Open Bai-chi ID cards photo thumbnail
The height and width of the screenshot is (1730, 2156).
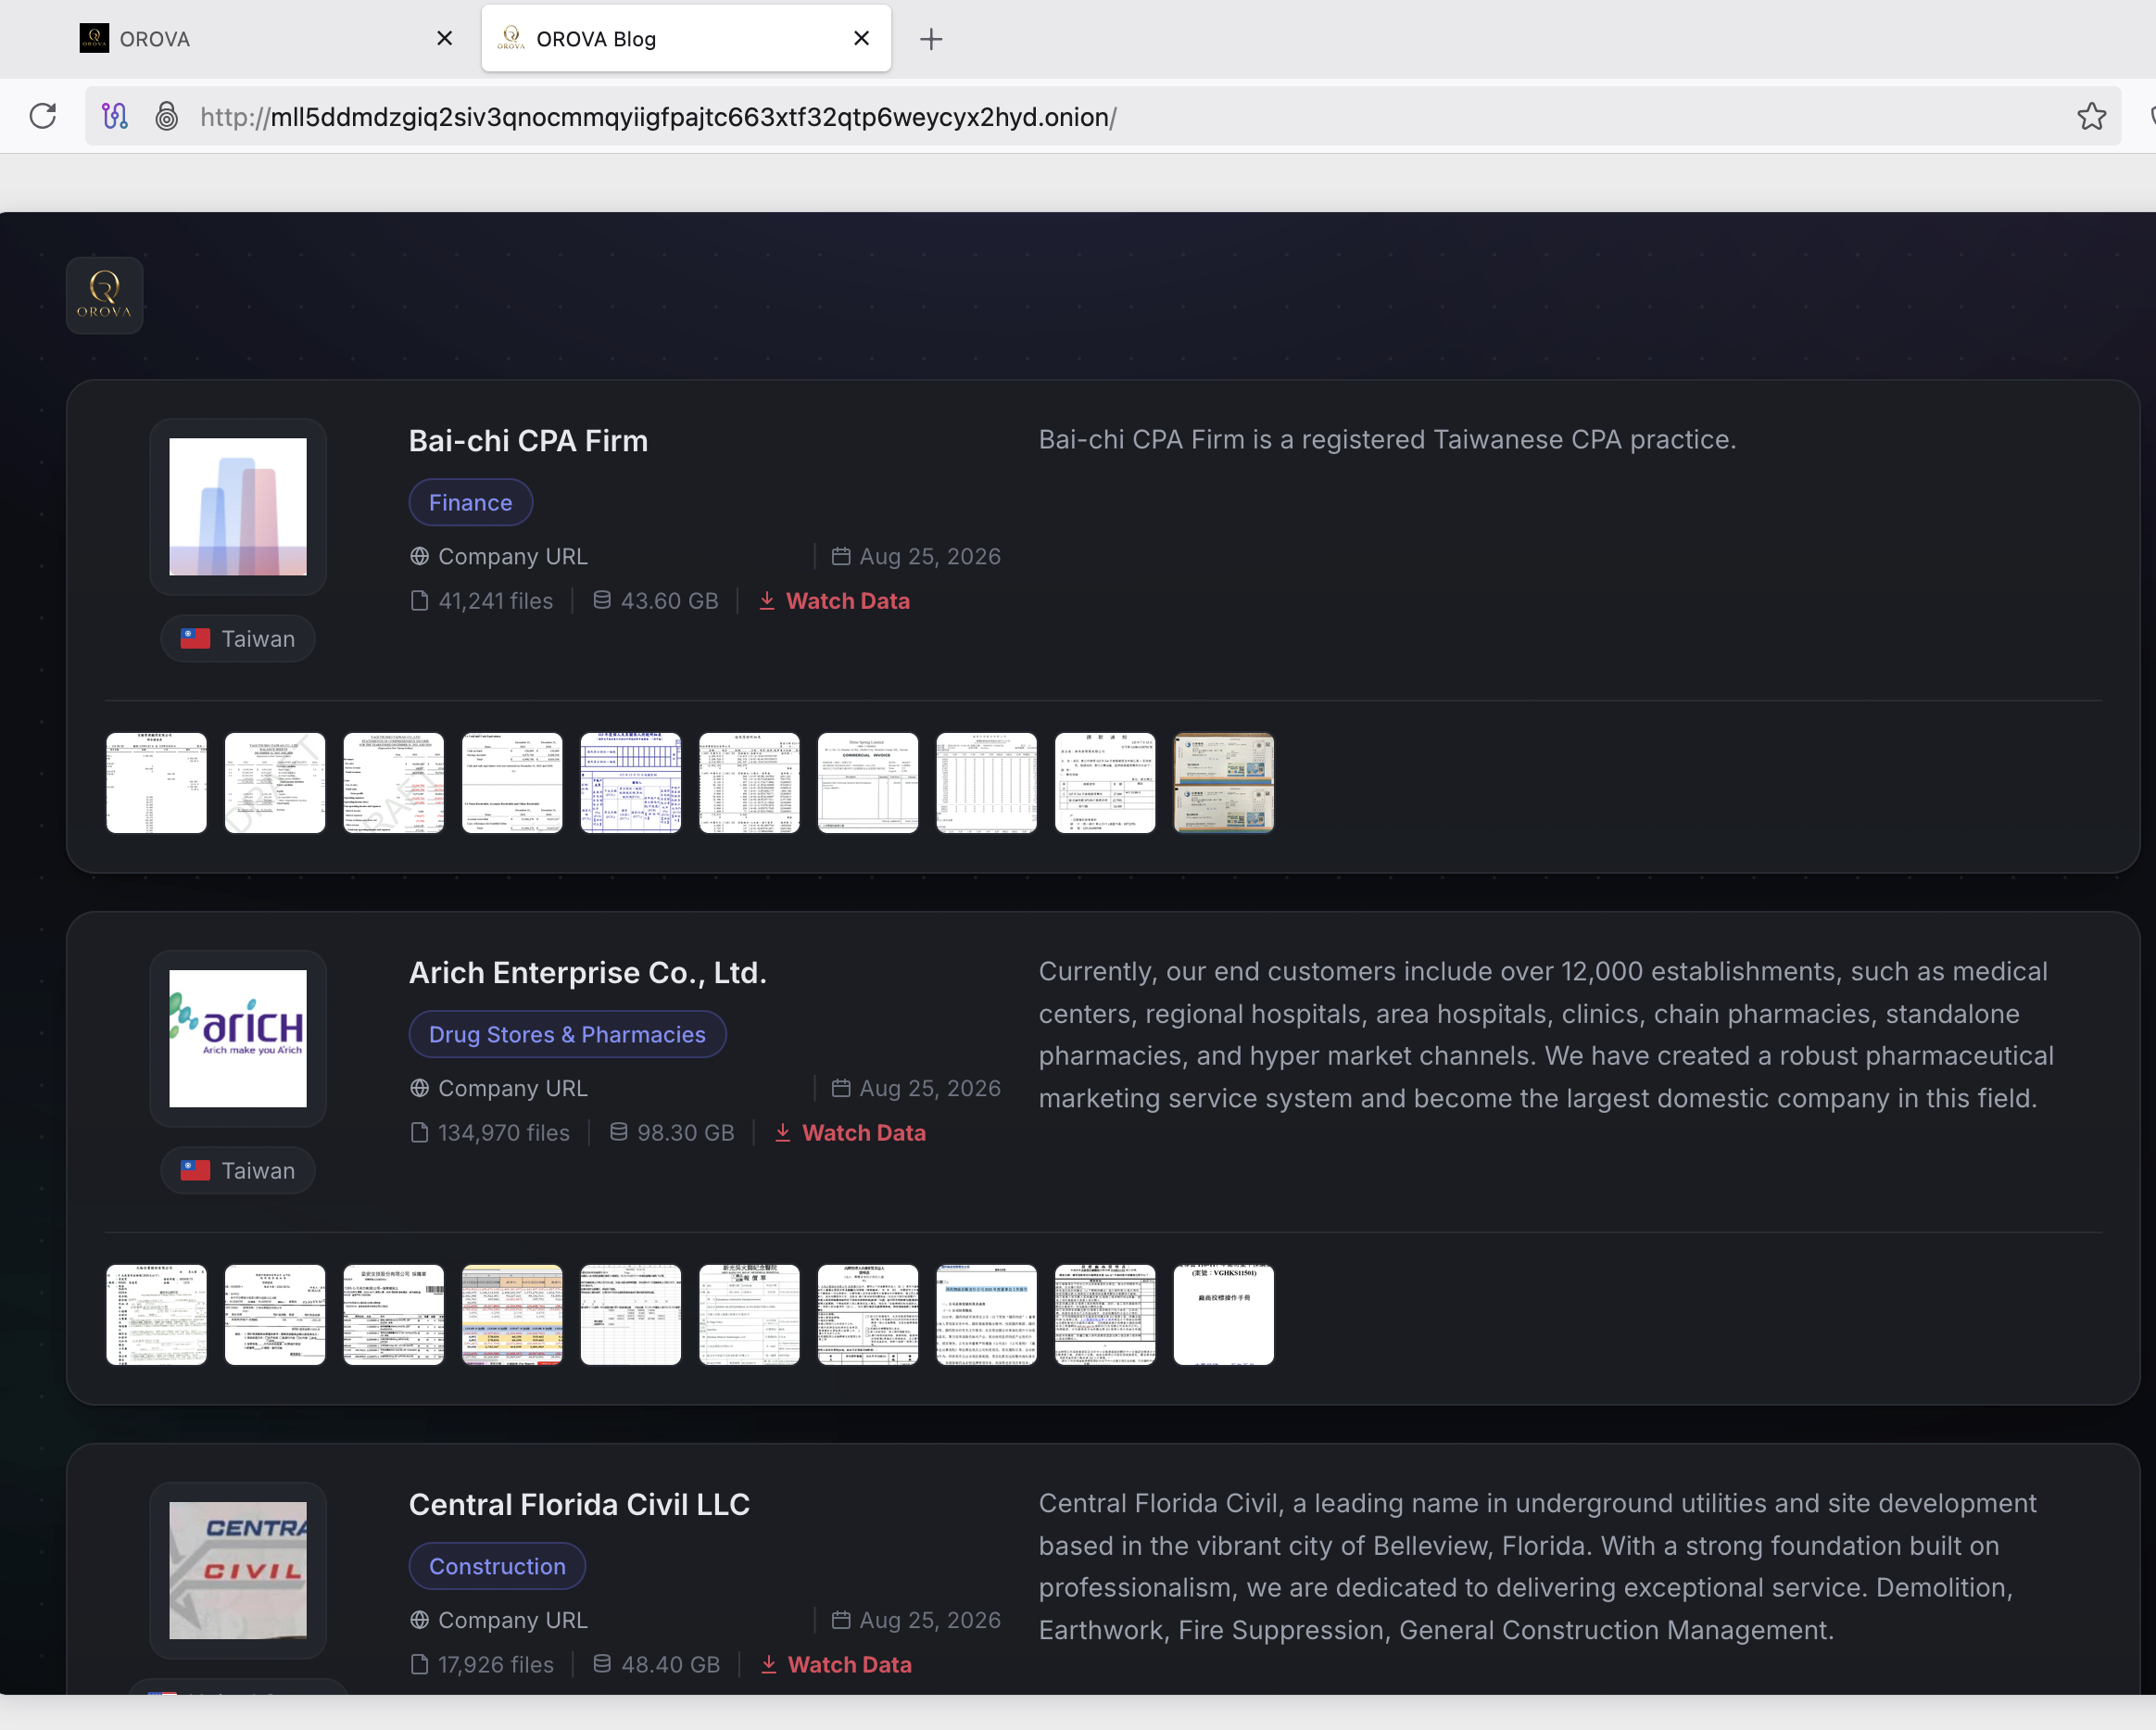[1224, 783]
